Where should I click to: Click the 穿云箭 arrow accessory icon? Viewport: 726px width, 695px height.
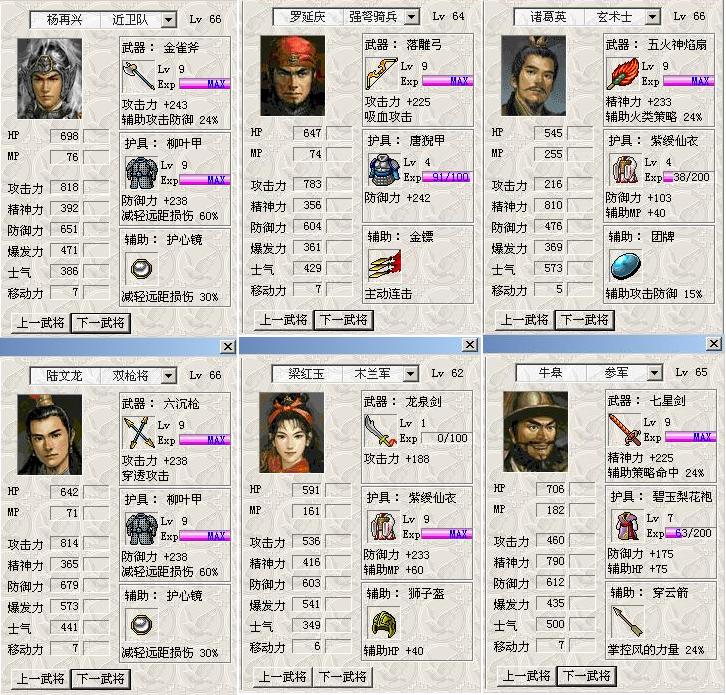pyautogui.click(x=626, y=621)
